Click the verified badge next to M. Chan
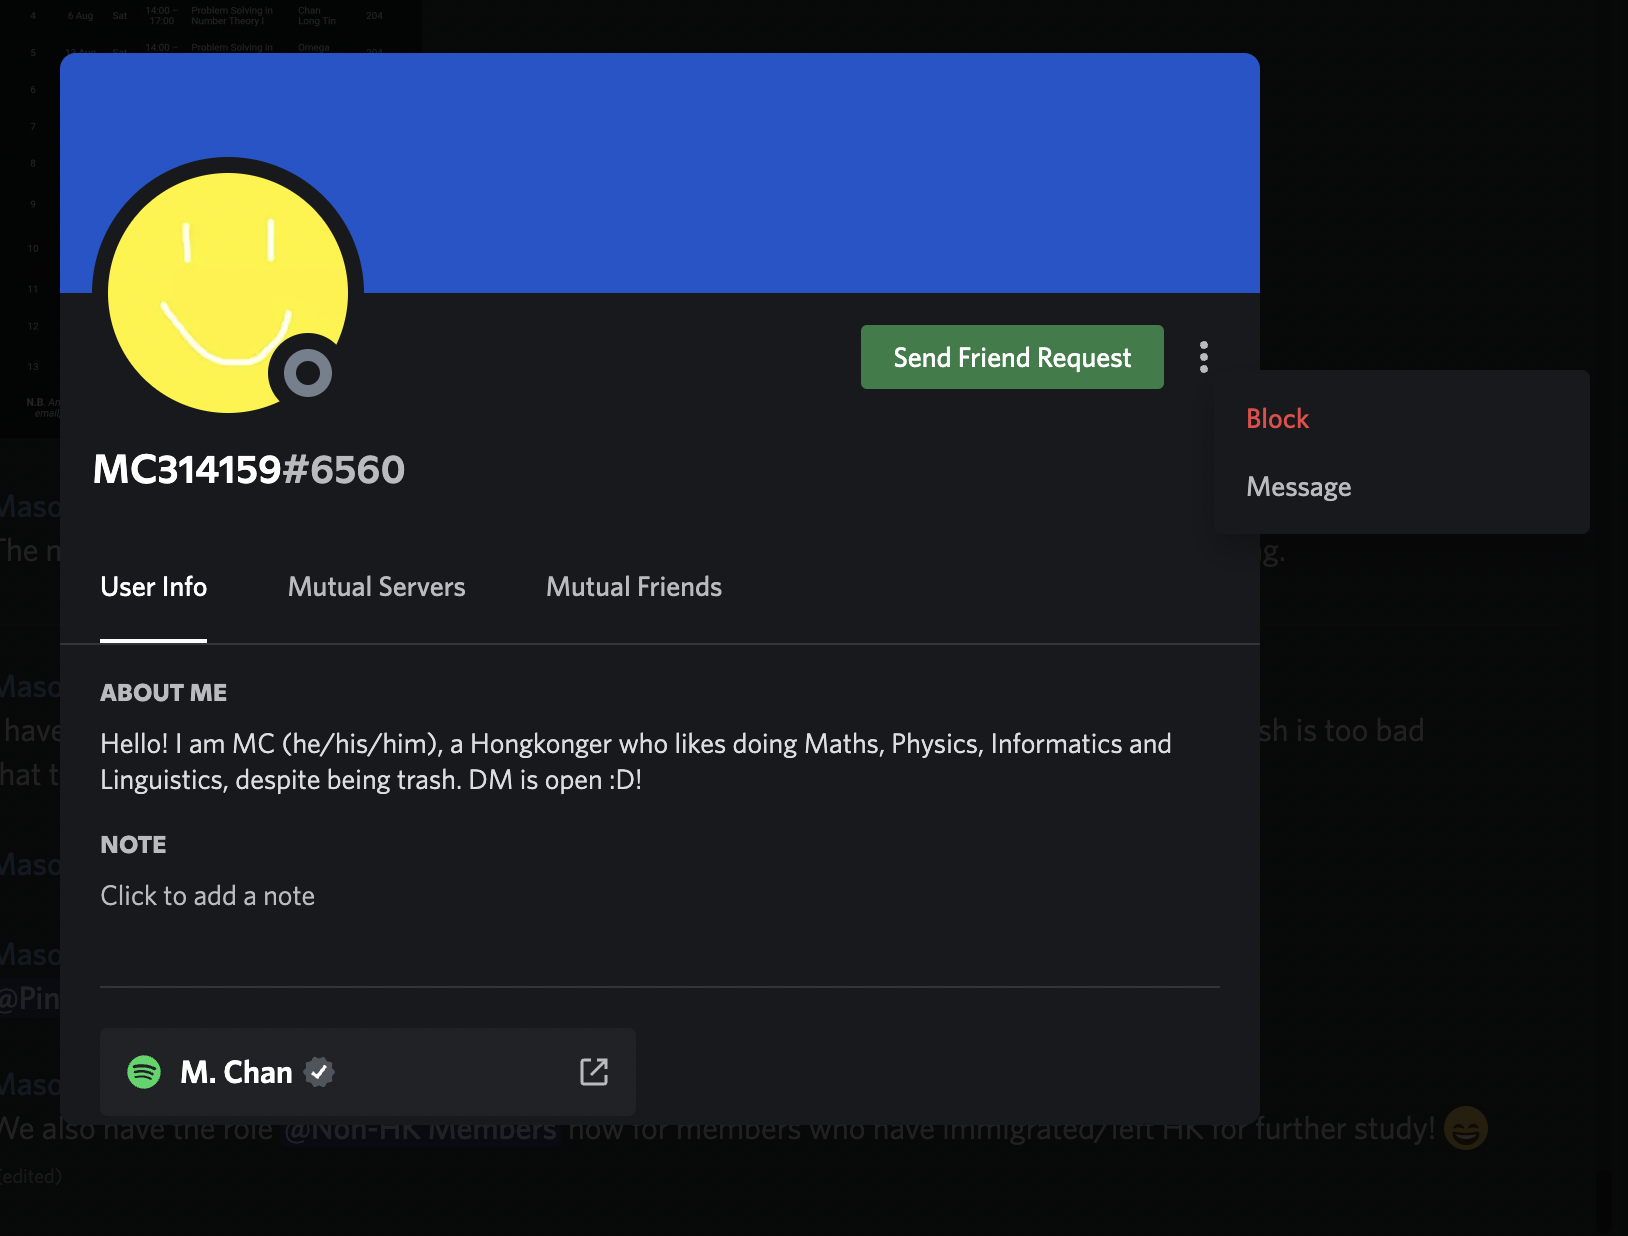This screenshot has width=1628, height=1236. (319, 1072)
